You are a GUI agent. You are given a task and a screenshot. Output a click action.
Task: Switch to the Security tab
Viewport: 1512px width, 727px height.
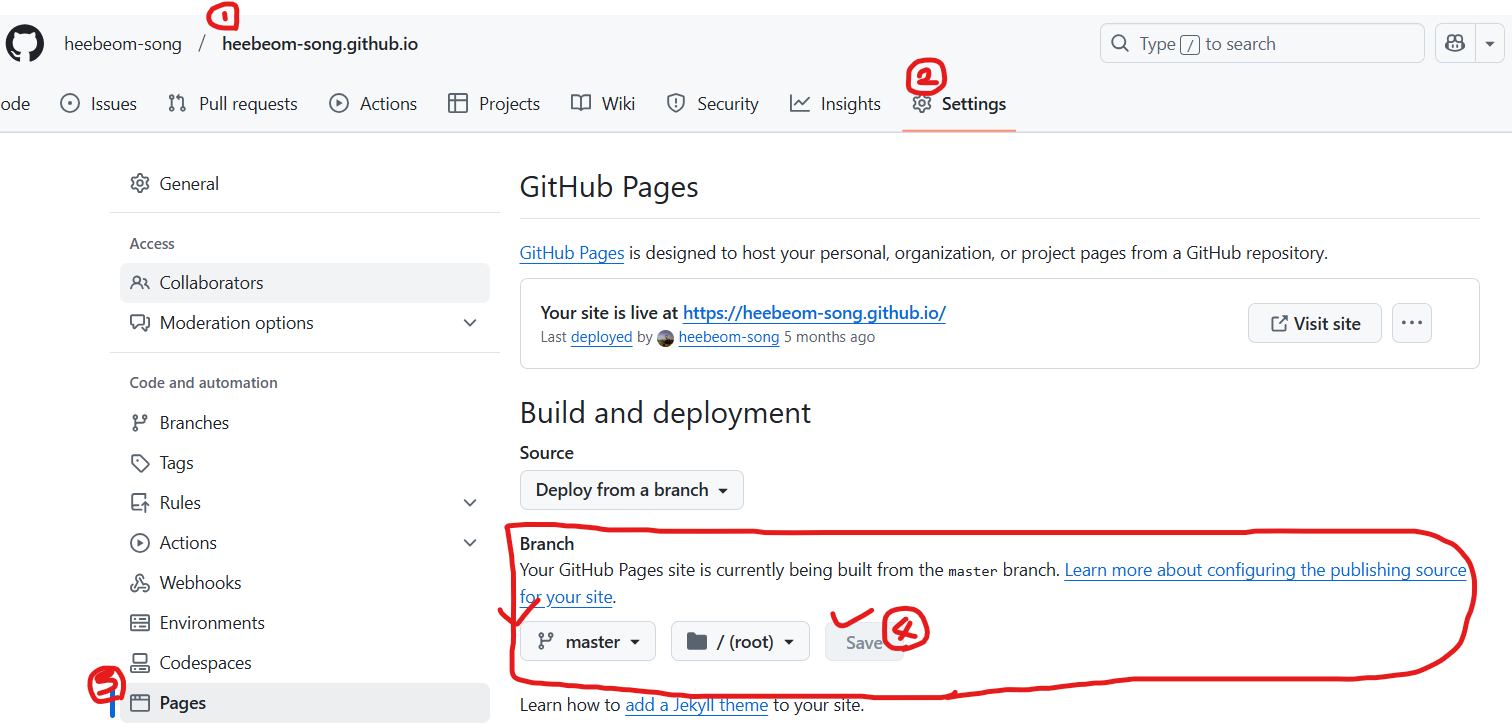(x=713, y=104)
